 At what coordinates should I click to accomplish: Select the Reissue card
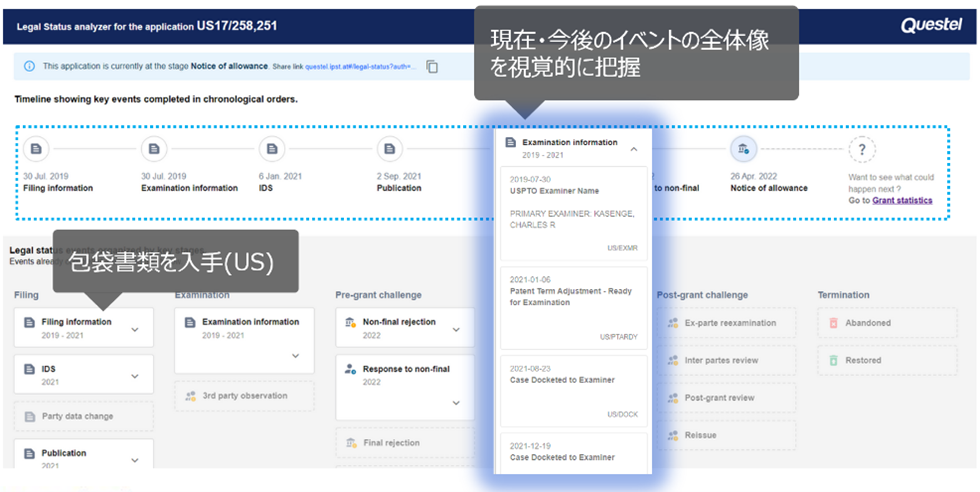point(727,435)
